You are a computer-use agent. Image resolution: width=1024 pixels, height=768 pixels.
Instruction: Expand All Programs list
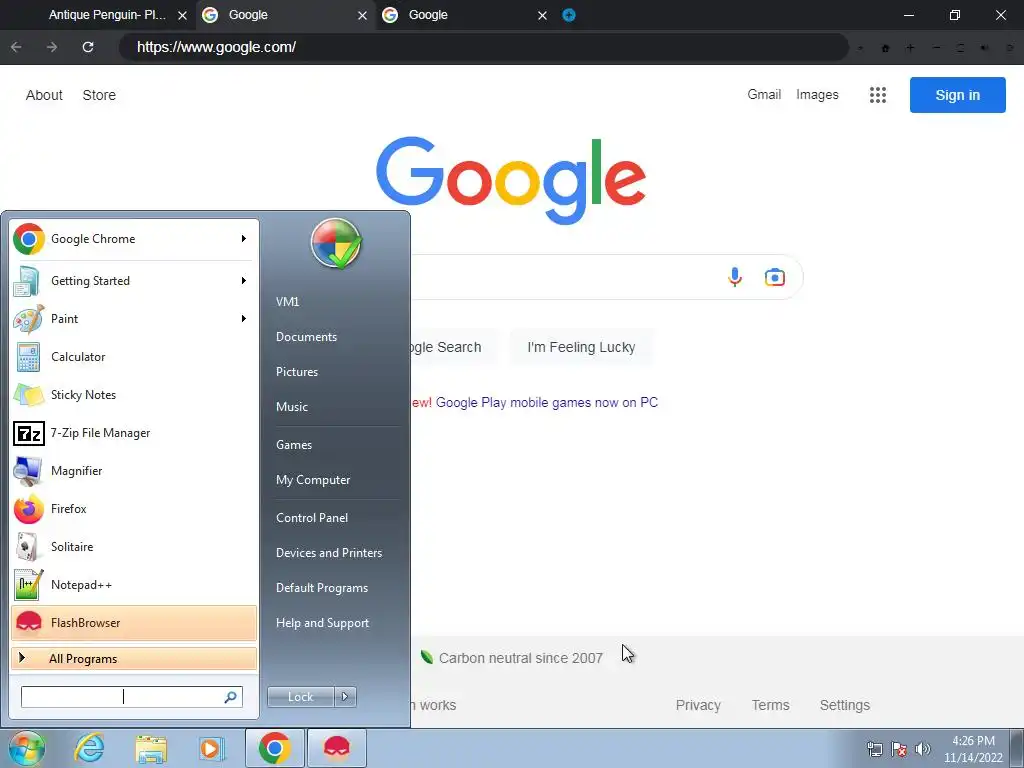coord(134,659)
